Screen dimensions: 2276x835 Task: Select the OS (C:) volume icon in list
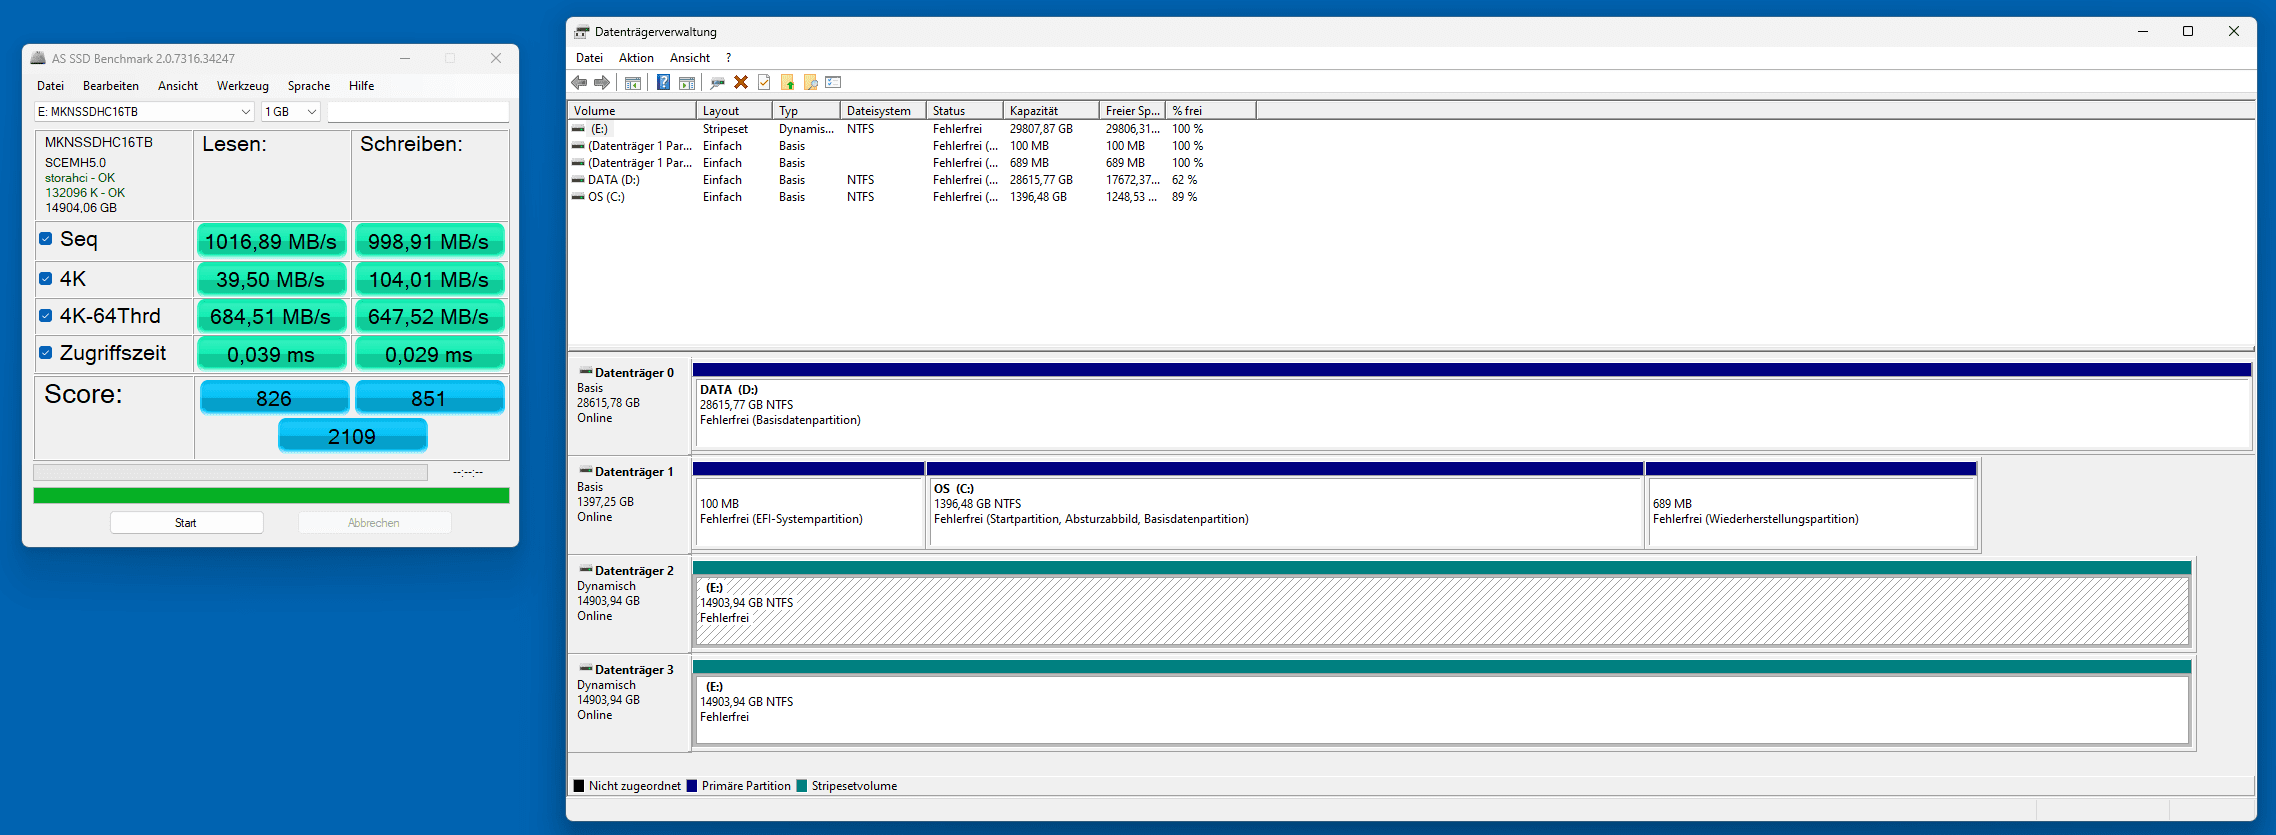coord(578,197)
